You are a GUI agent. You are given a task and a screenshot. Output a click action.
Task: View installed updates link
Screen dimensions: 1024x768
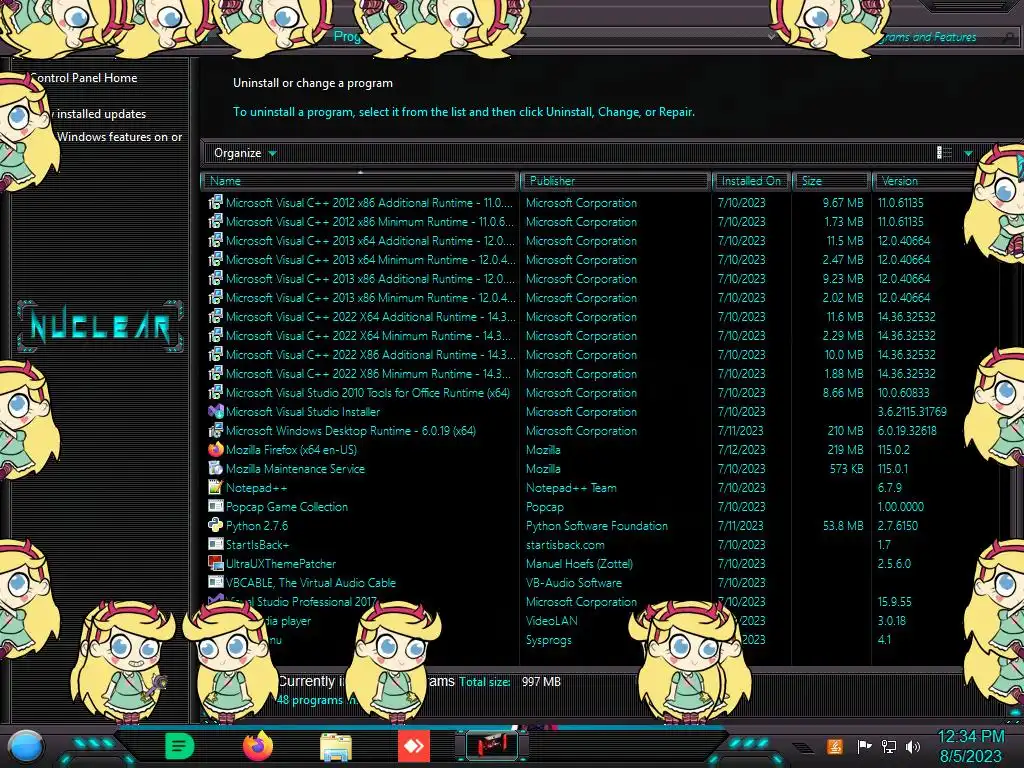click(101, 114)
